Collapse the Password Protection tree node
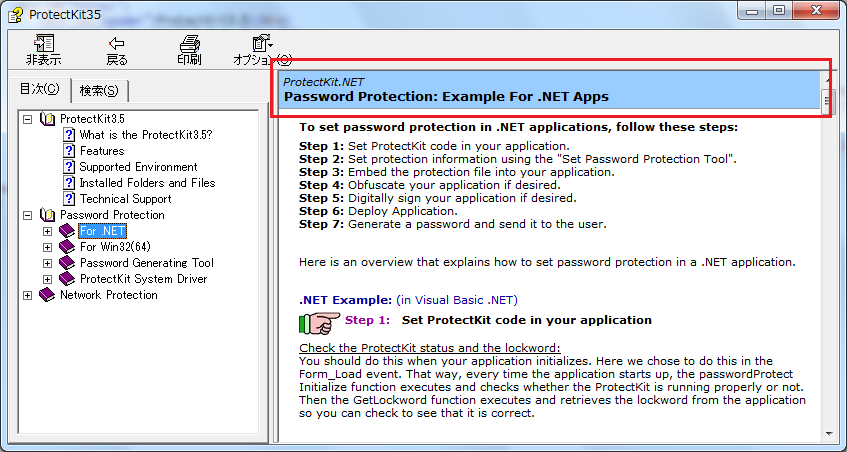Image resolution: width=847 pixels, height=452 pixels. (28, 215)
